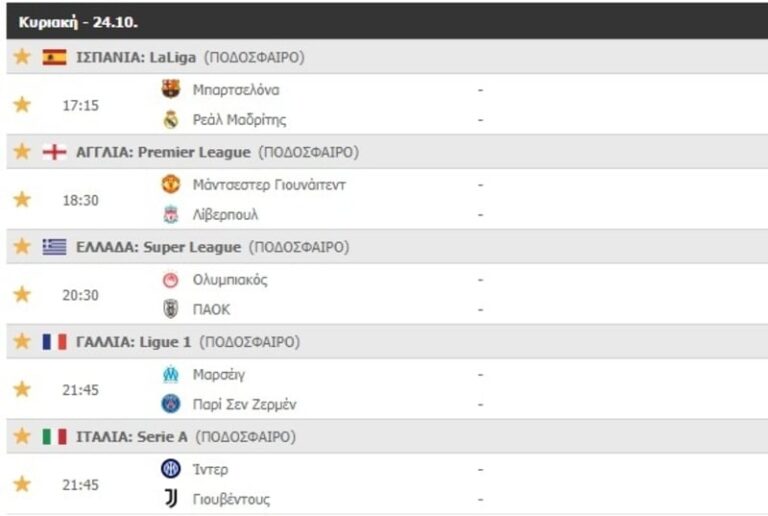Click the Liverpool club crest icon
The width and height of the screenshot is (768, 516).
coord(171,214)
